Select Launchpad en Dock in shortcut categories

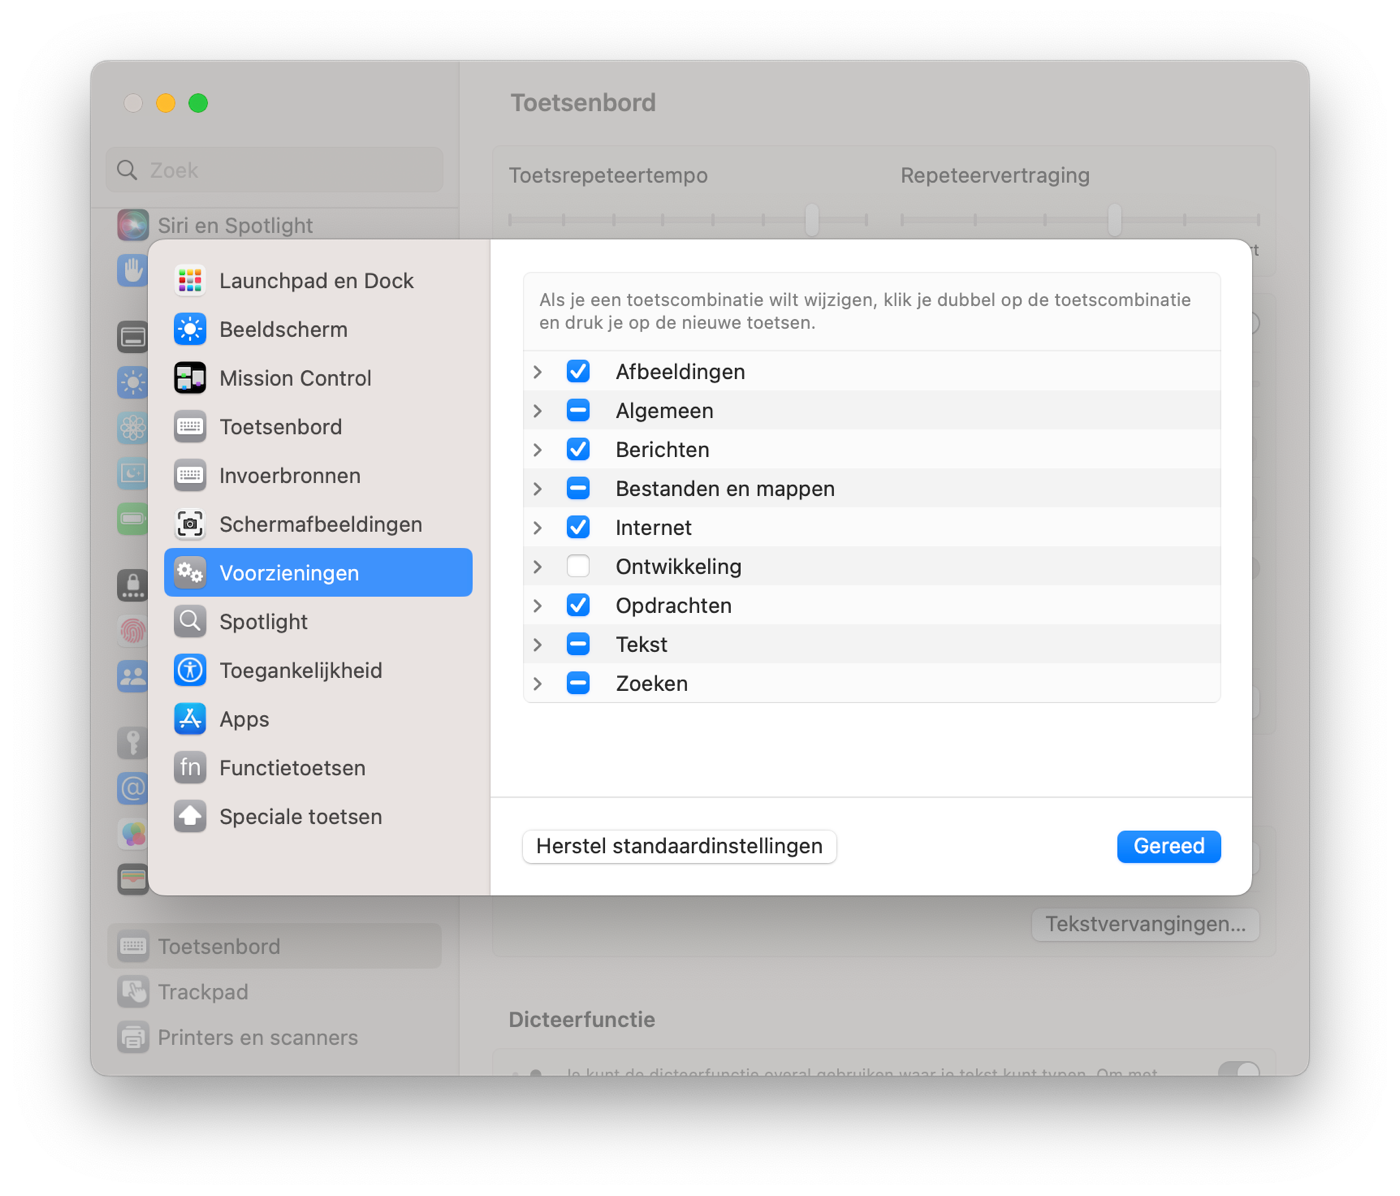click(318, 280)
